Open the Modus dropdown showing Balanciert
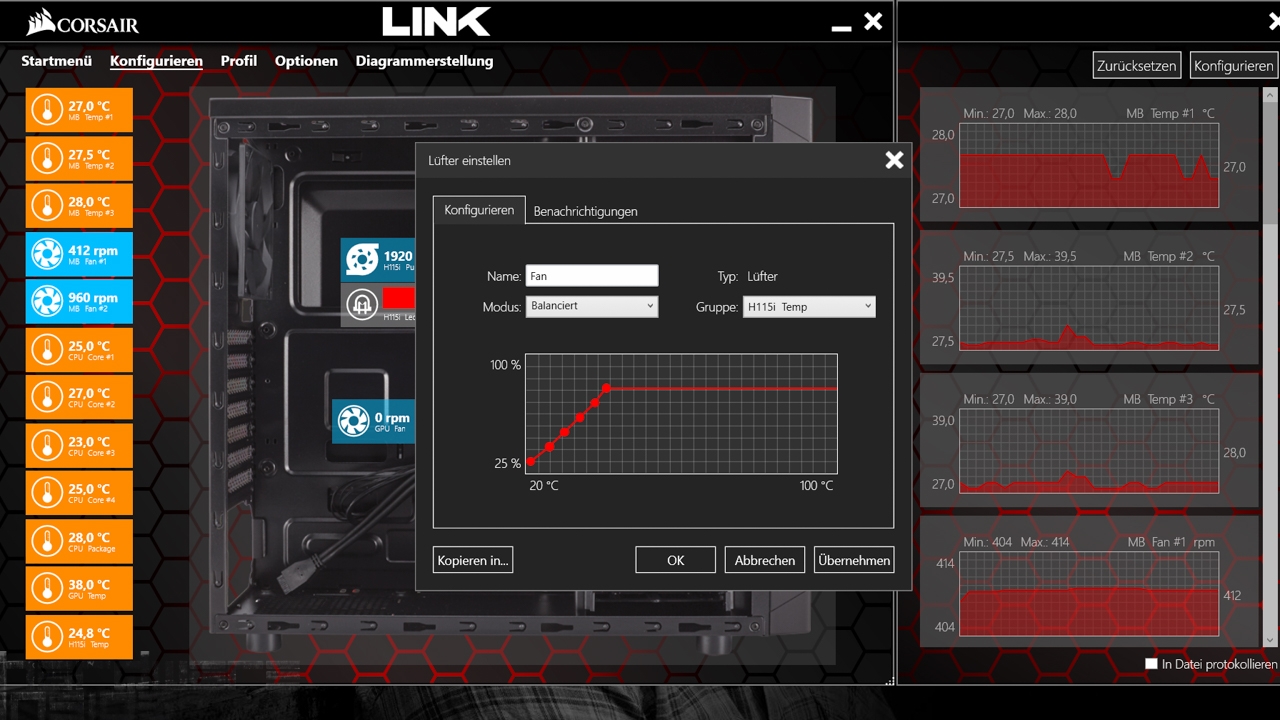 [592, 306]
